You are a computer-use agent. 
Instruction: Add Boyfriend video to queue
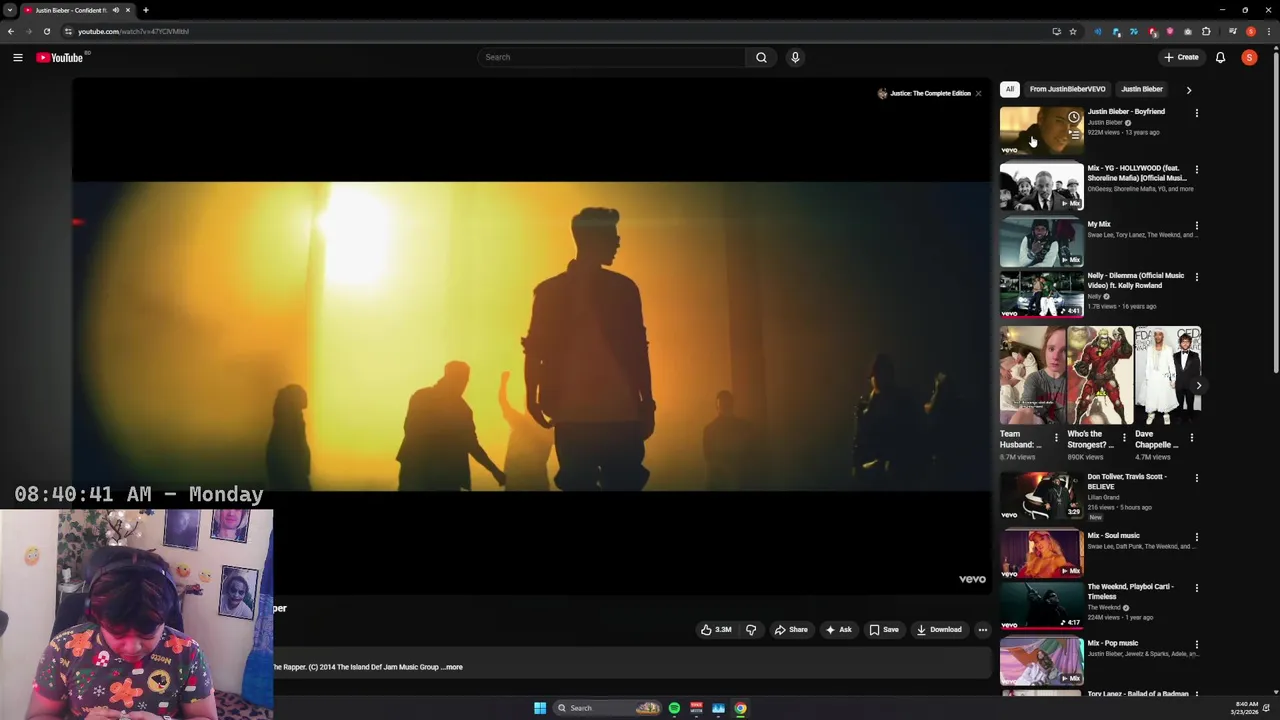tap(1073, 134)
